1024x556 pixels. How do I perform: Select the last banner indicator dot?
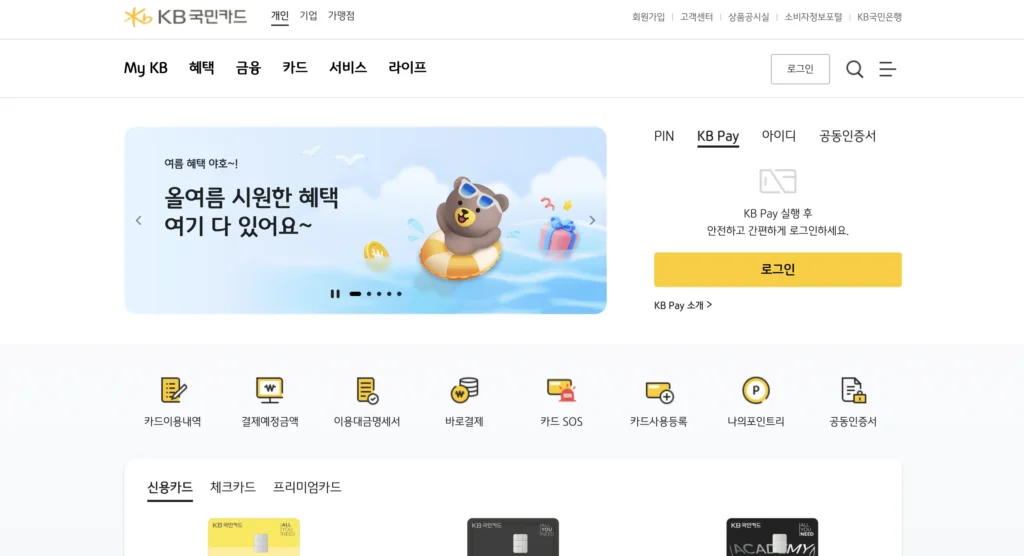(x=399, y=294)
